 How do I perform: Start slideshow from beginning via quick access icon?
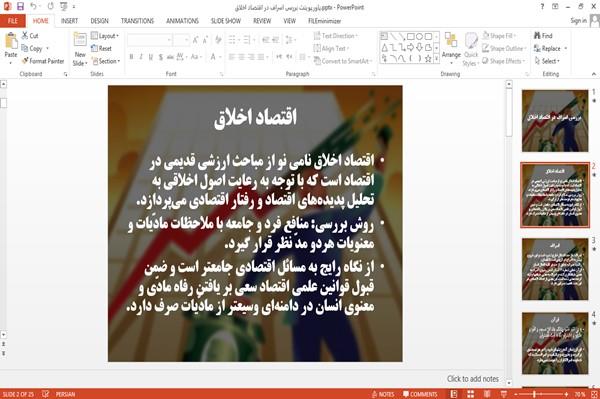(x=64, y=6)
